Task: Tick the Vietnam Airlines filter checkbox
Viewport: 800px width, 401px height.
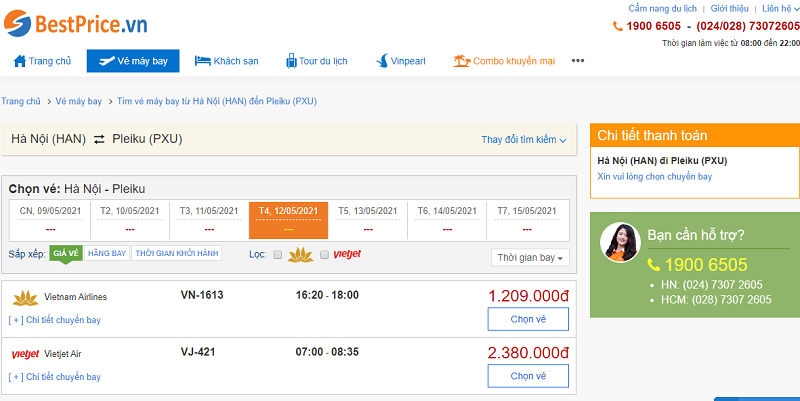Action: click(278, 255)
